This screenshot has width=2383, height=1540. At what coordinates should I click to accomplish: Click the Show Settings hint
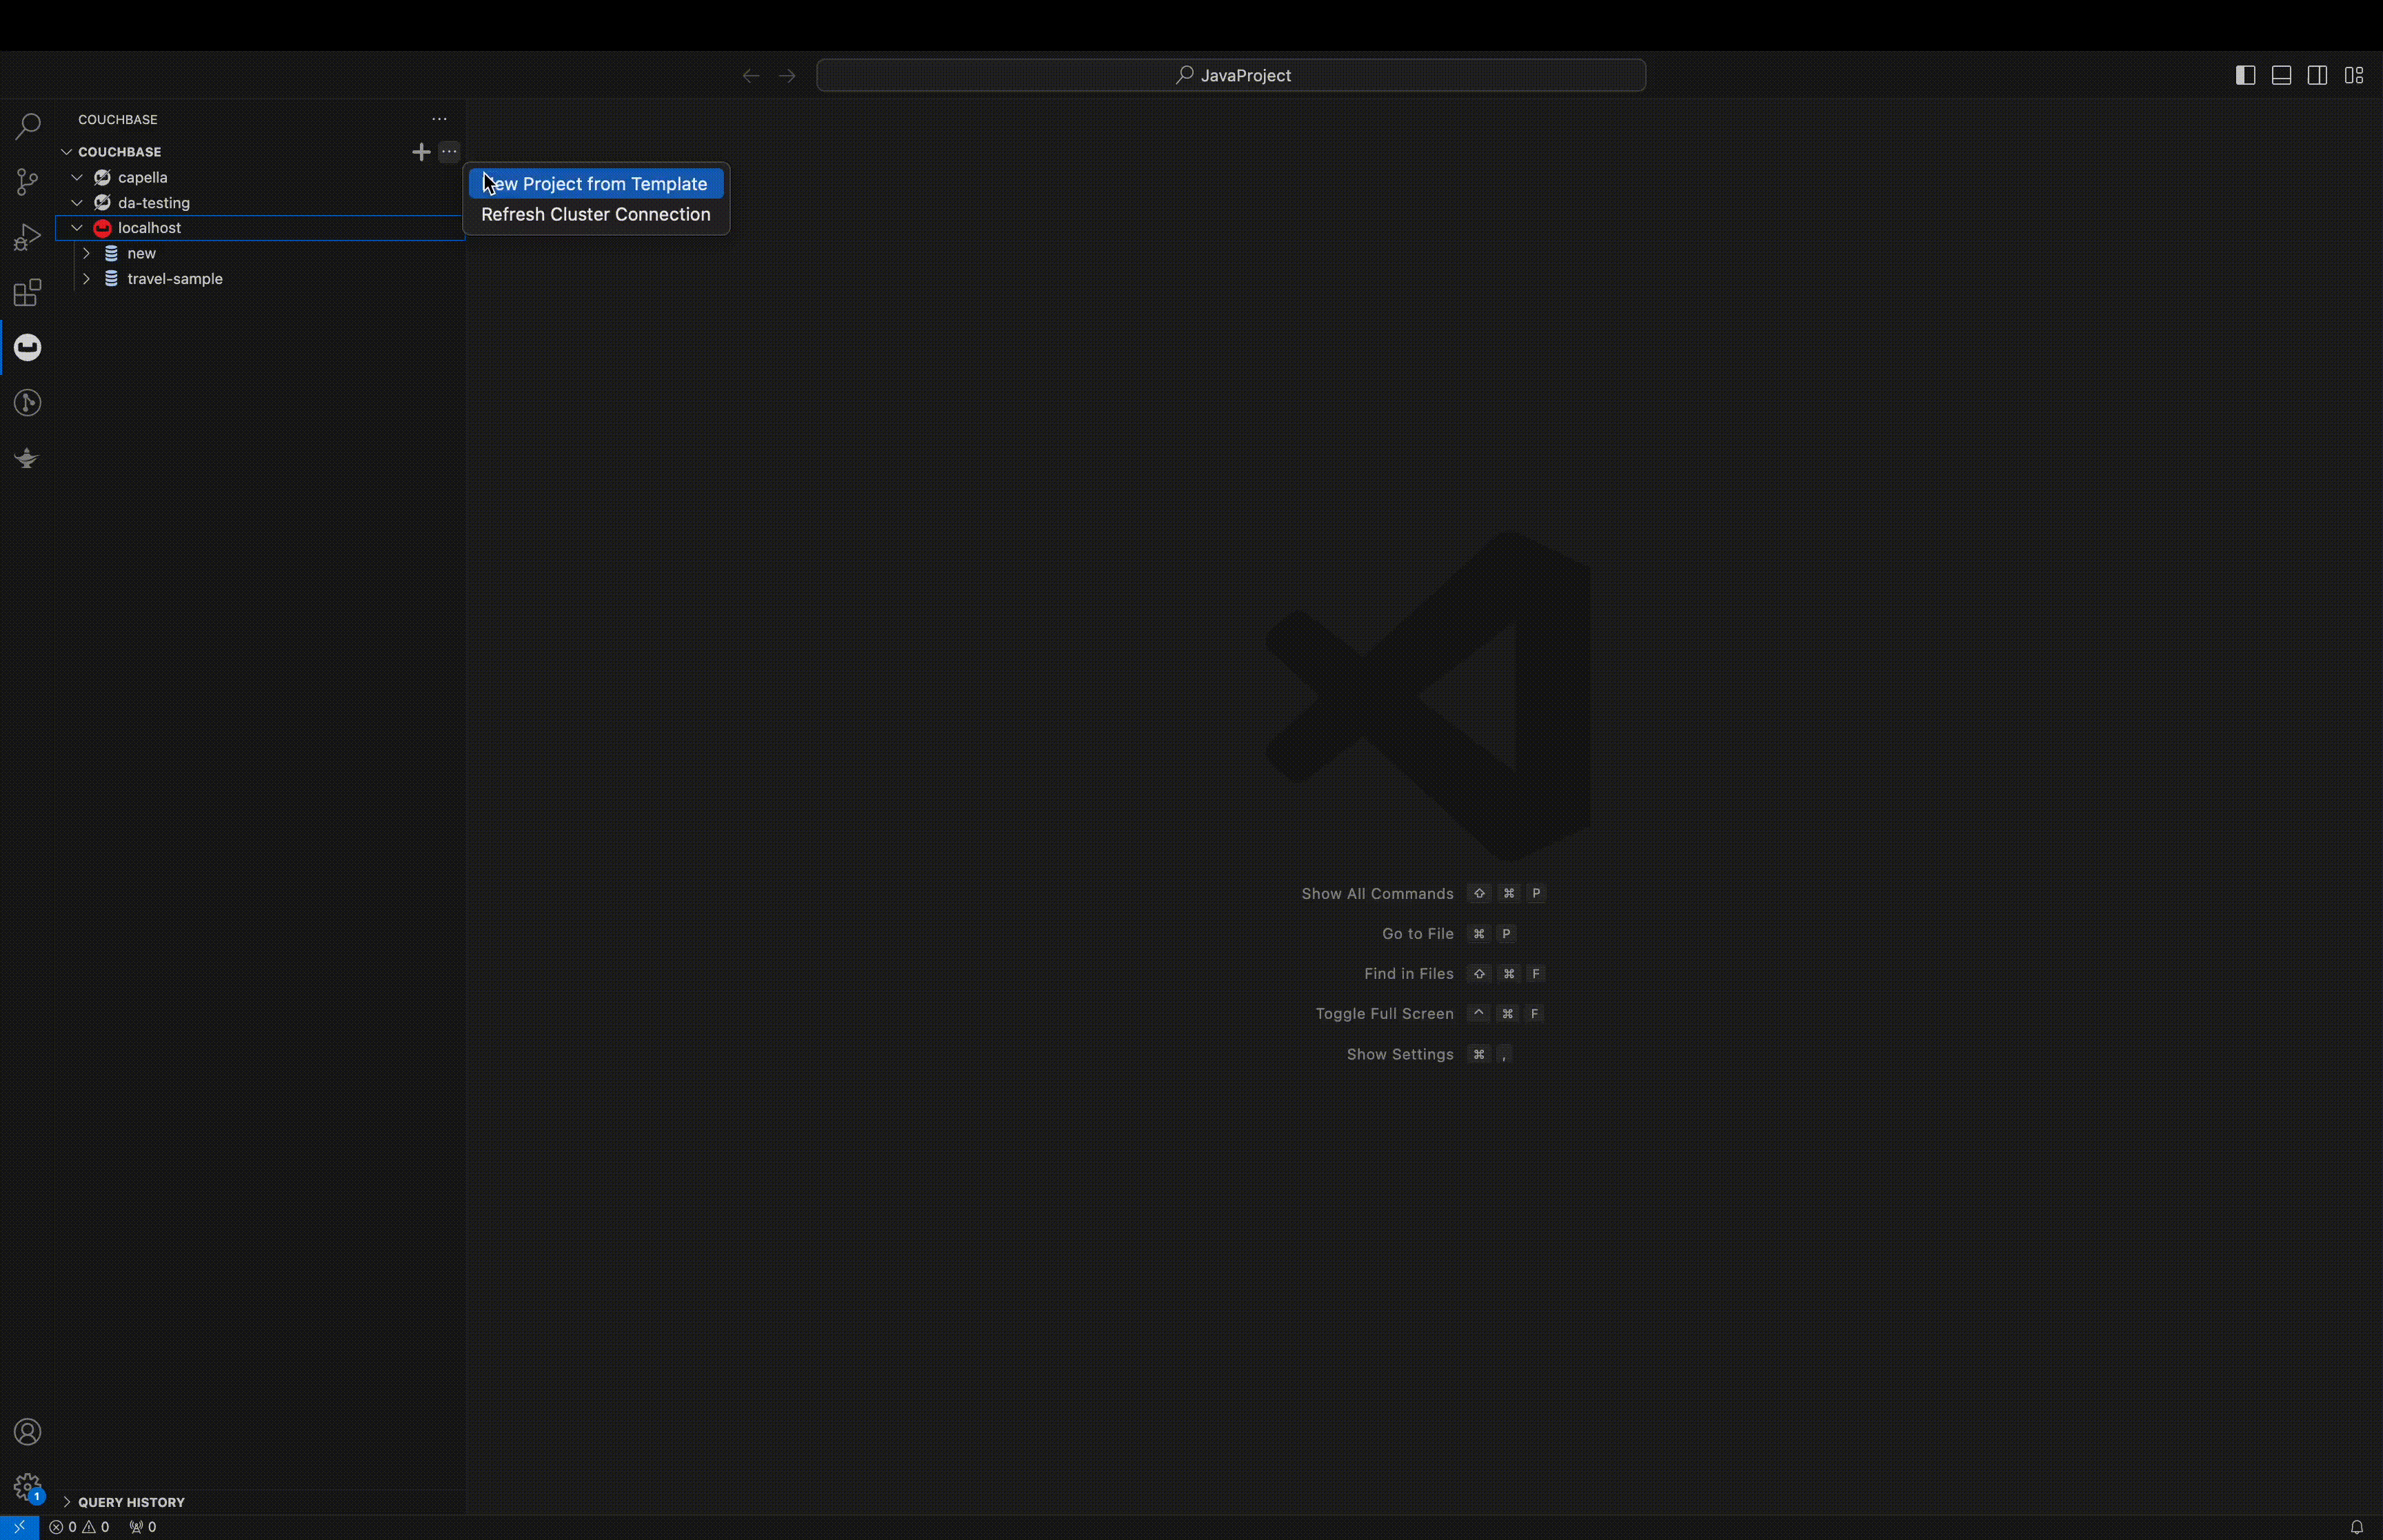coord(1399,1055)
